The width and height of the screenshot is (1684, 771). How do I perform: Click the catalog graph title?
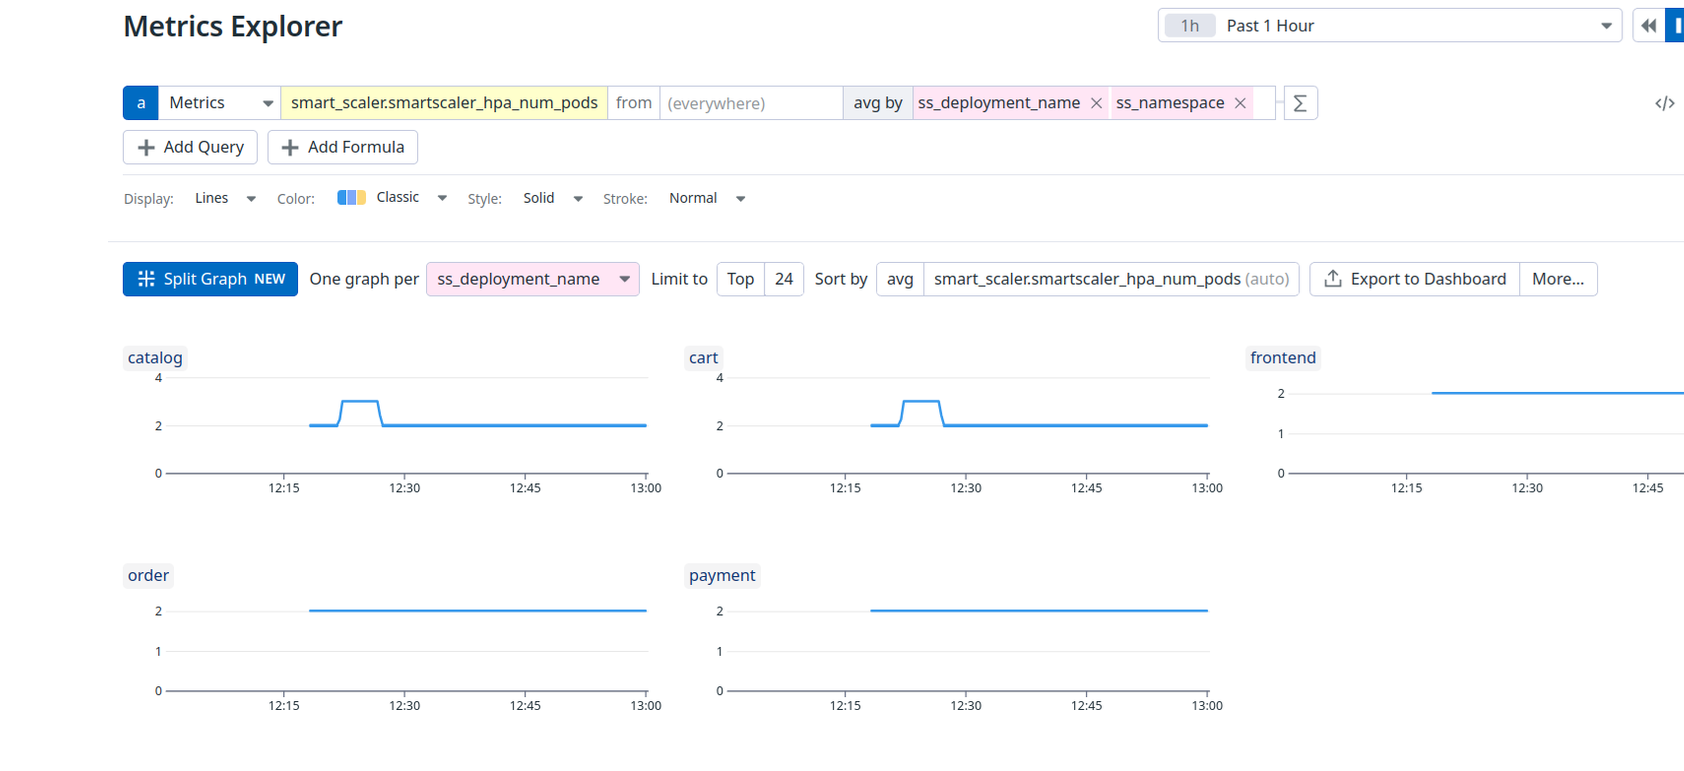point(155,358)
